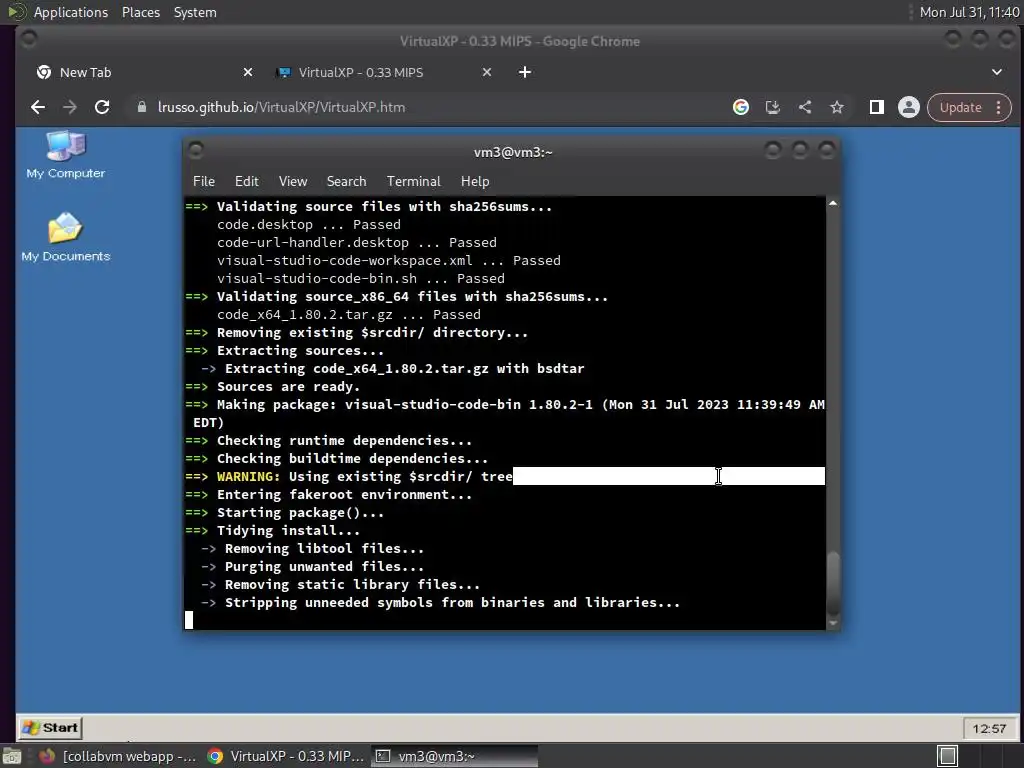The width and height of the screenshot is (1024, 768).
Task: Click "Entering fakeroot environment..." line
Action: click(x=344, y=495)
